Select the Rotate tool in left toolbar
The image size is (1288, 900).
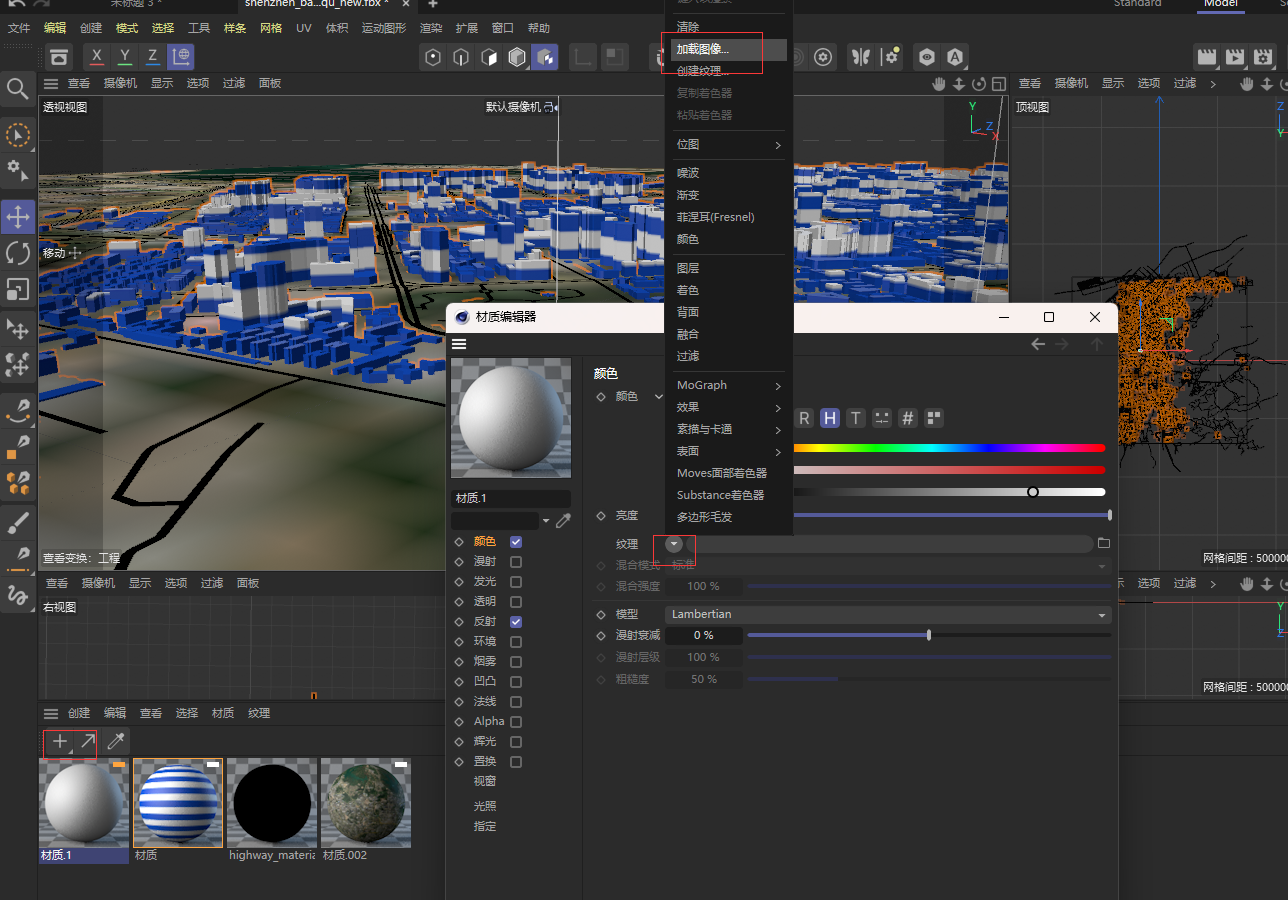[18, 253]
